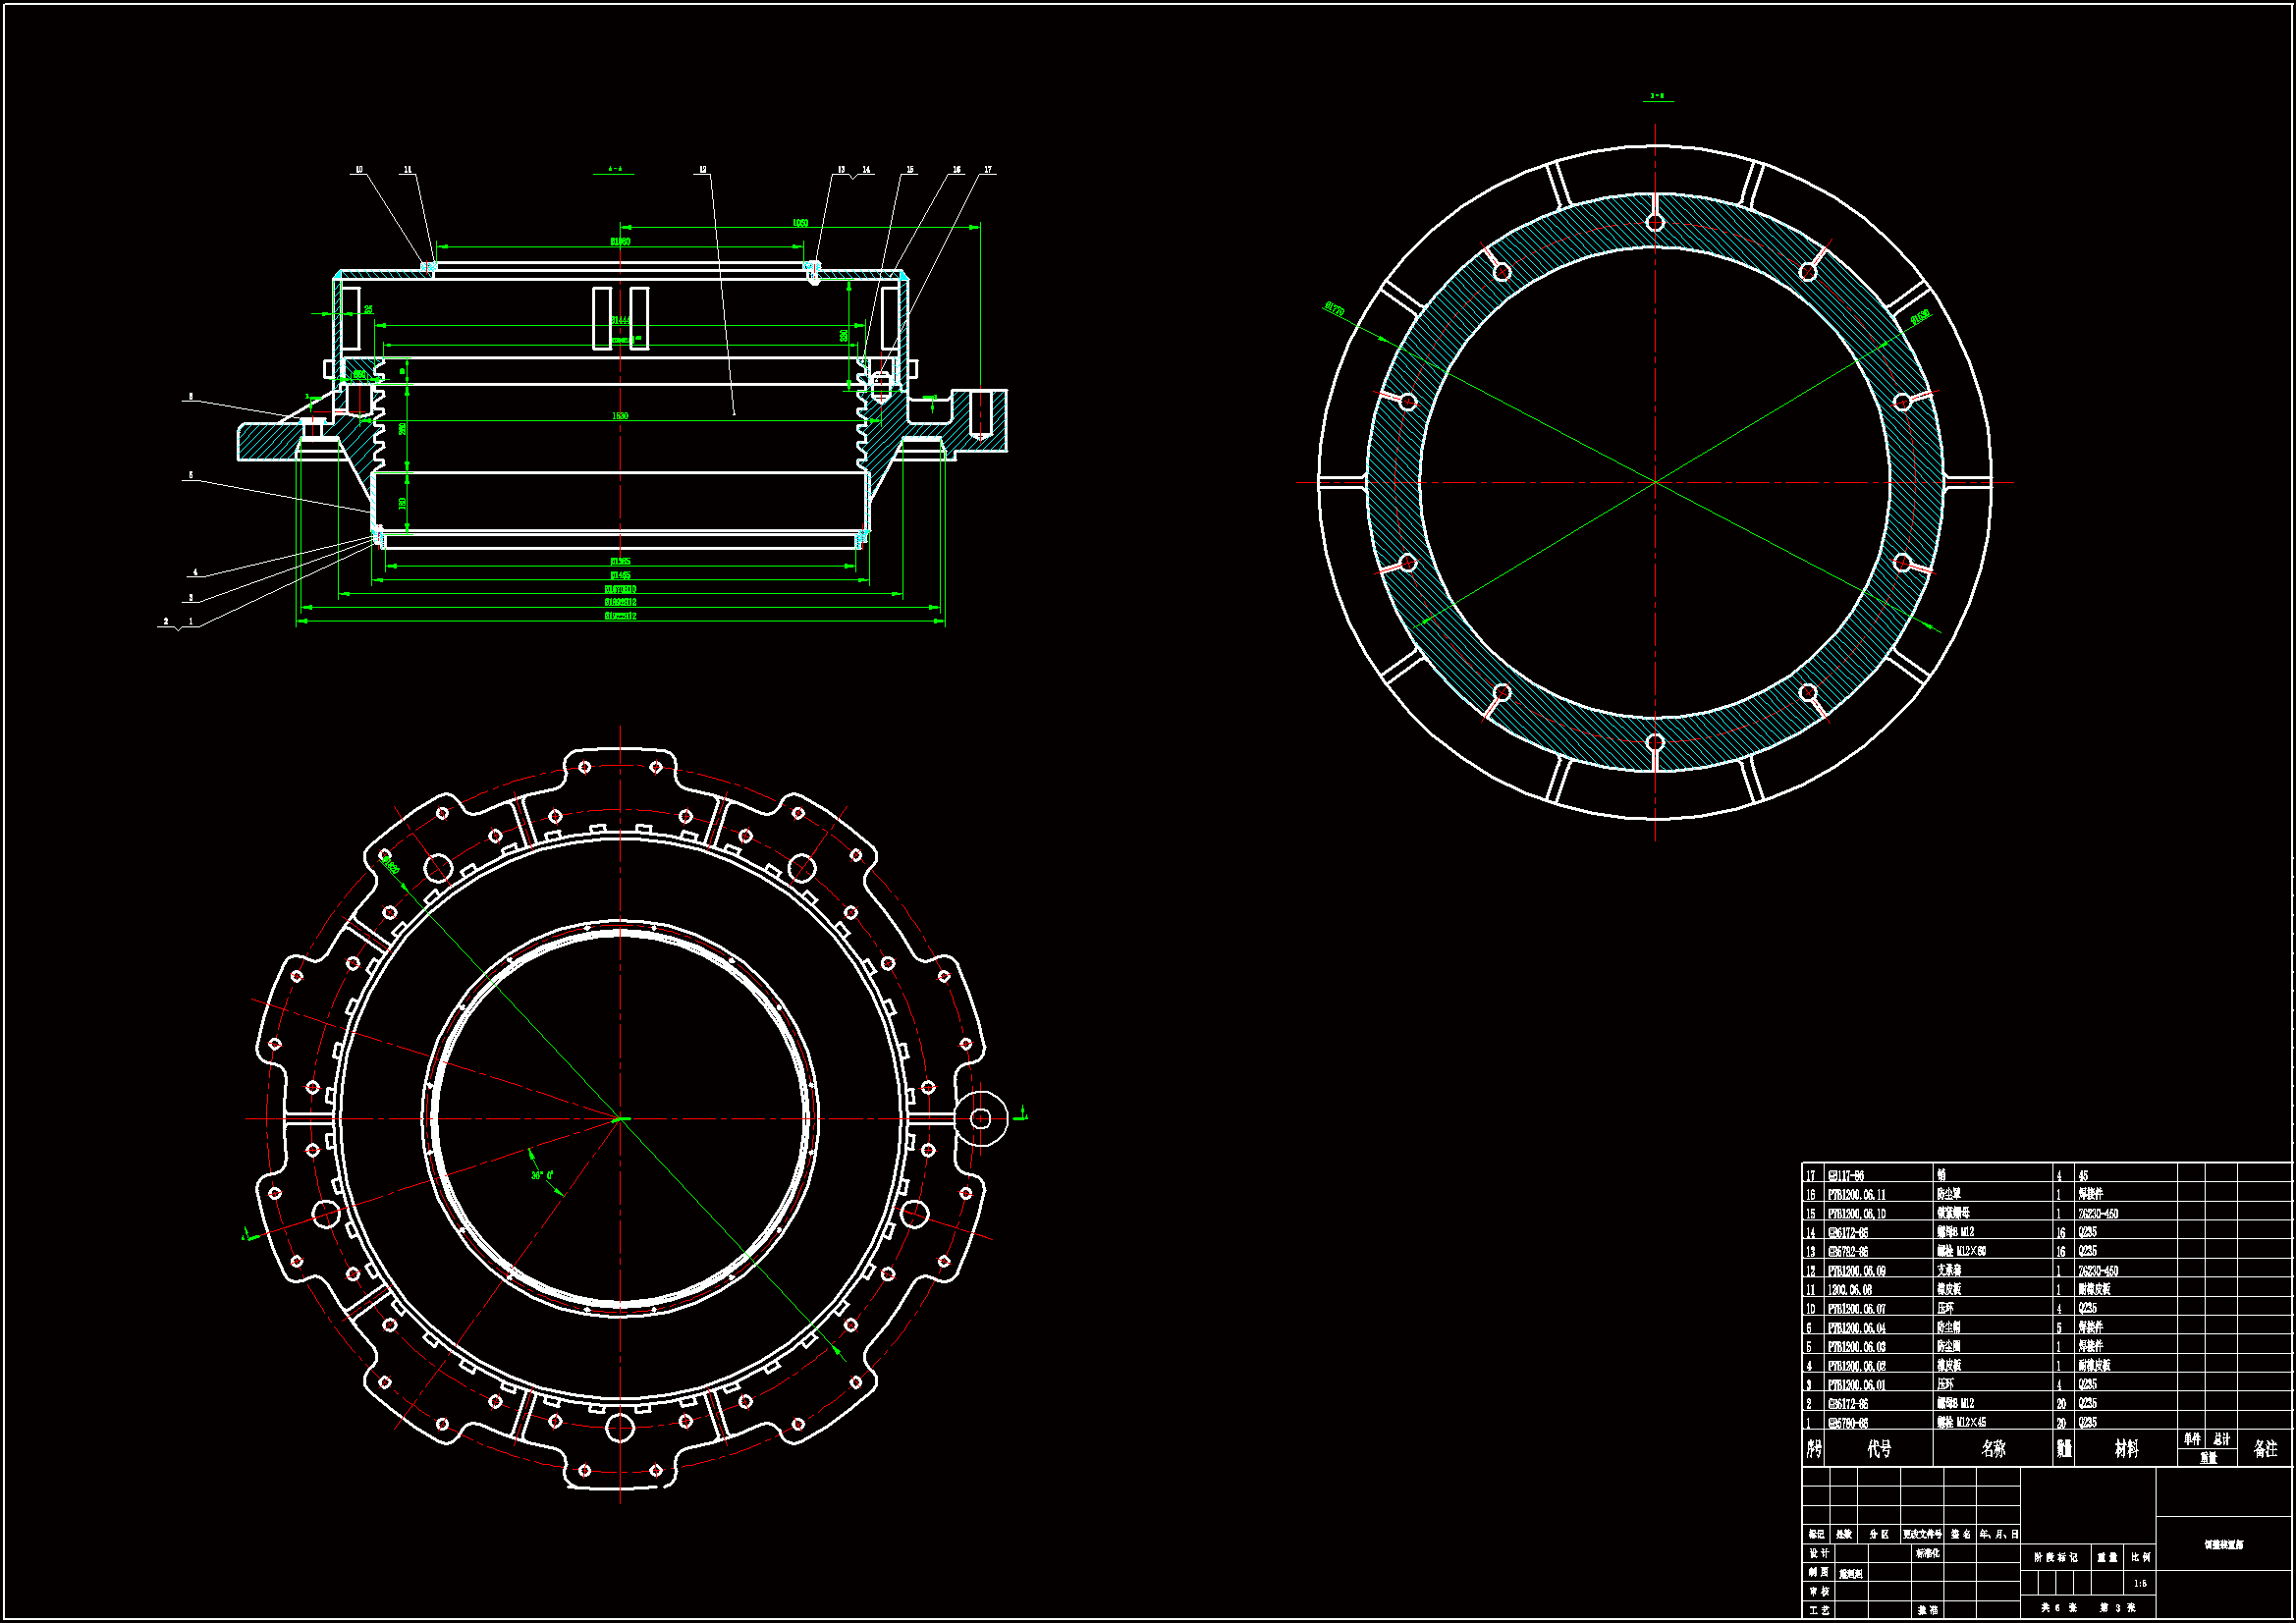The height and width of the screenshot is (1623, 2296).
Task: Click the 标准化 cell in title block
Action: click(x=1927, y=1553)
